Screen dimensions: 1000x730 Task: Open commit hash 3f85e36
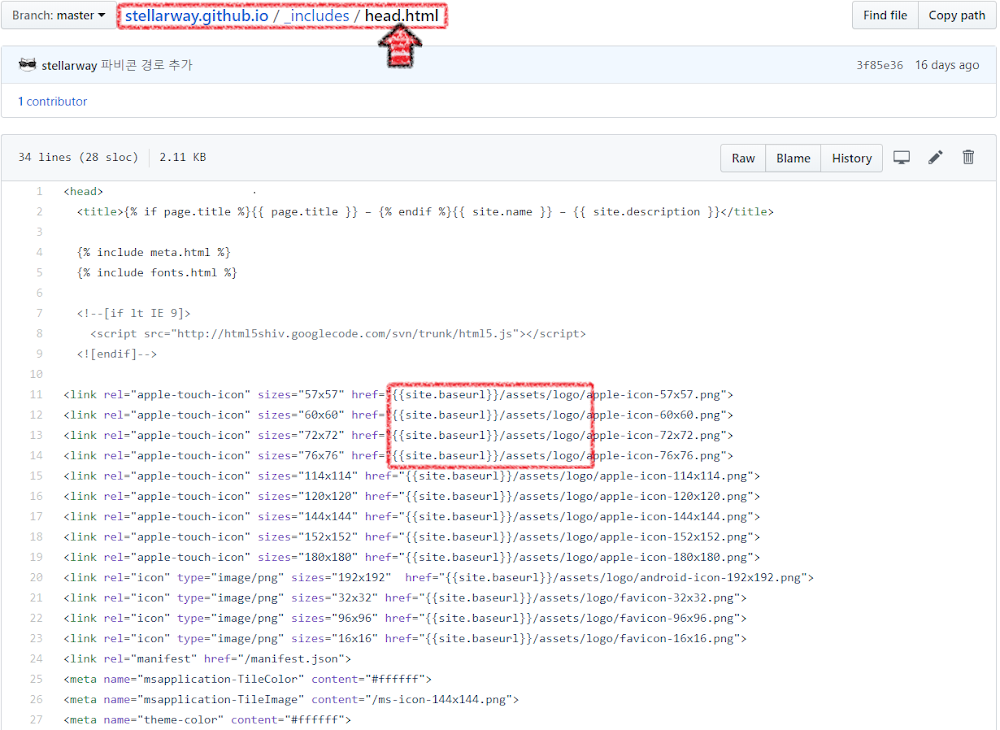(879, 65)
